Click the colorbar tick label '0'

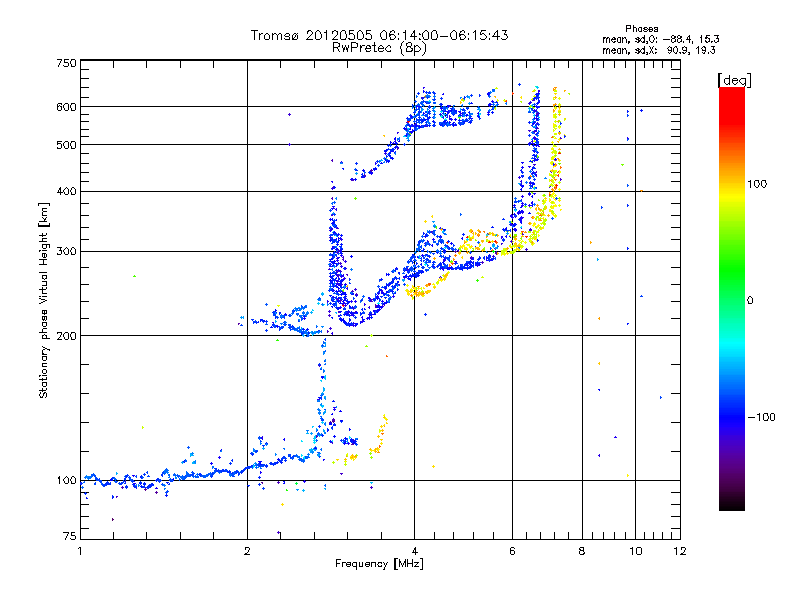pyautogui.click(x=750, y=301)
